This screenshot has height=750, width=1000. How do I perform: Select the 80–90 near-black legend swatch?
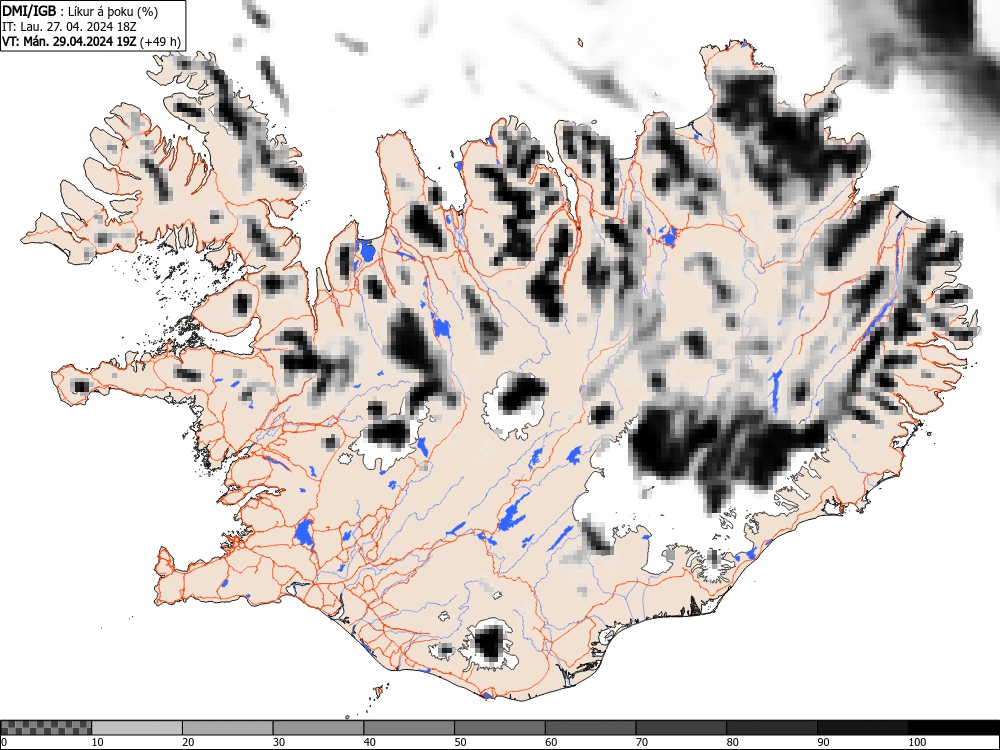click(771, 728)
